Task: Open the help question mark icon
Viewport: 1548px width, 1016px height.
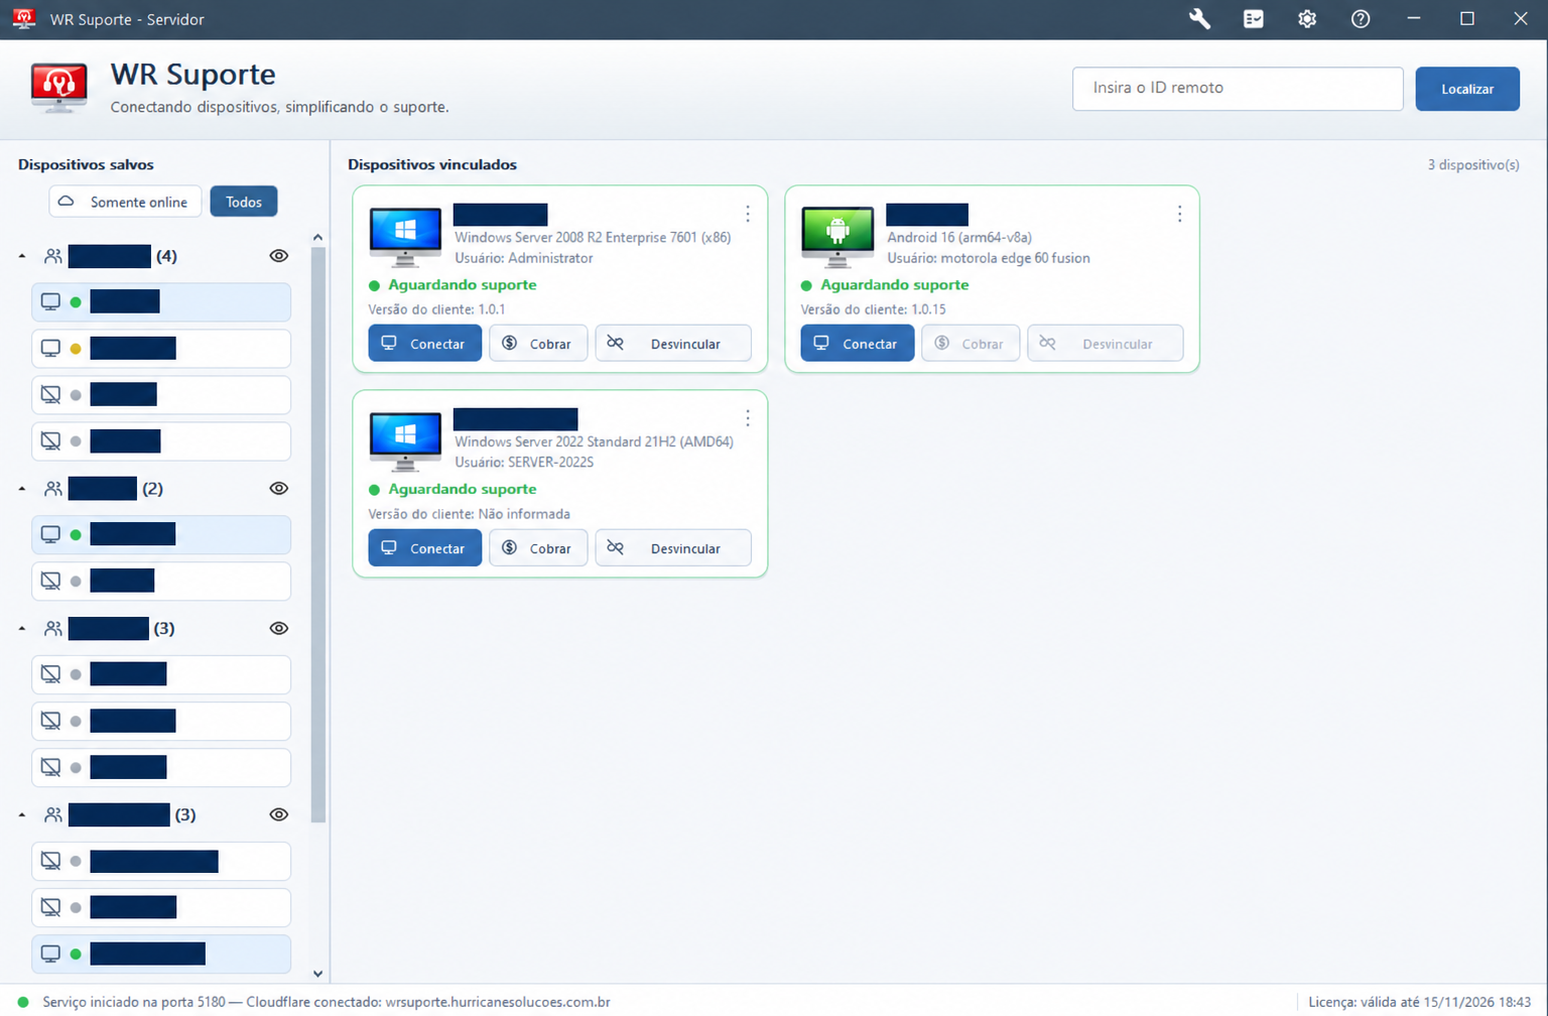Action: click(1360, 19)
